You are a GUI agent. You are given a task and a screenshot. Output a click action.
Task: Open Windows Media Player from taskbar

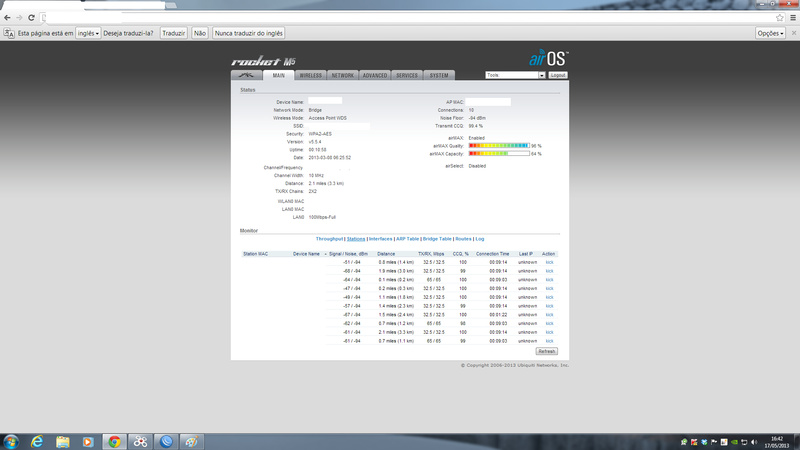(88, 441)
